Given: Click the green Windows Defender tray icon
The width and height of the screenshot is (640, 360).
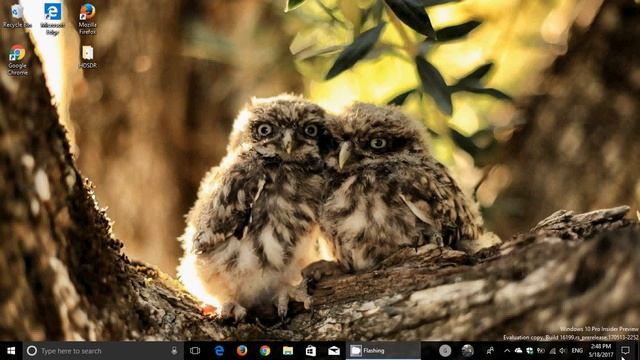Looking at the screenshot, I should point(530,351).
